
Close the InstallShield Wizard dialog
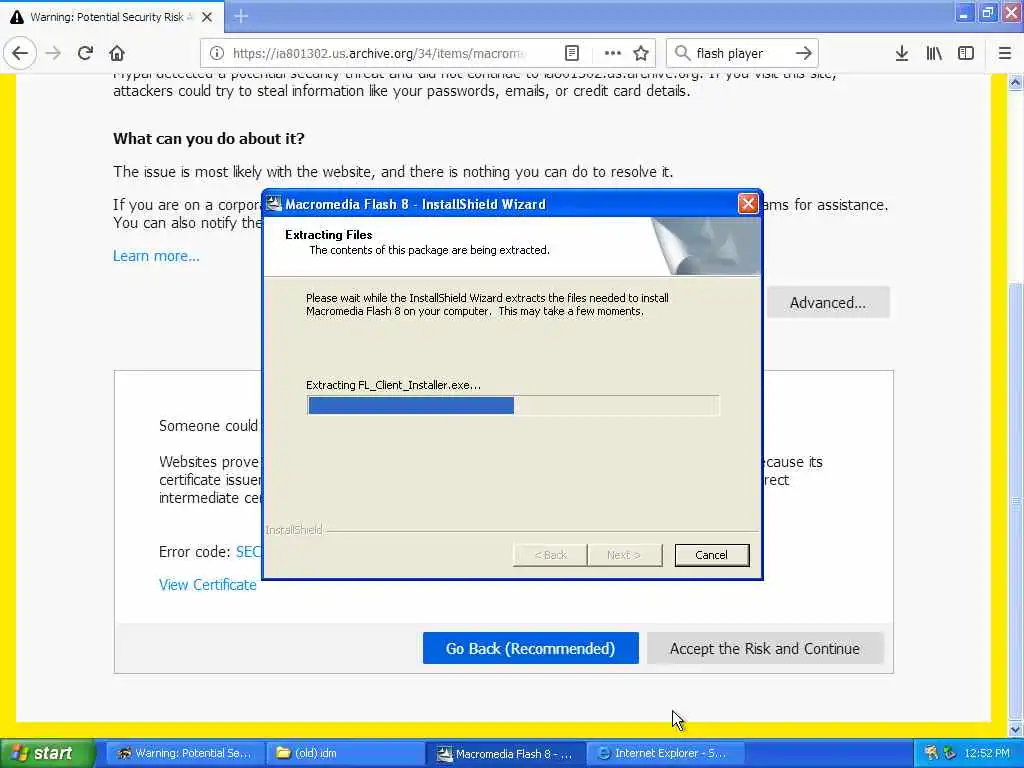click(748, 204)
